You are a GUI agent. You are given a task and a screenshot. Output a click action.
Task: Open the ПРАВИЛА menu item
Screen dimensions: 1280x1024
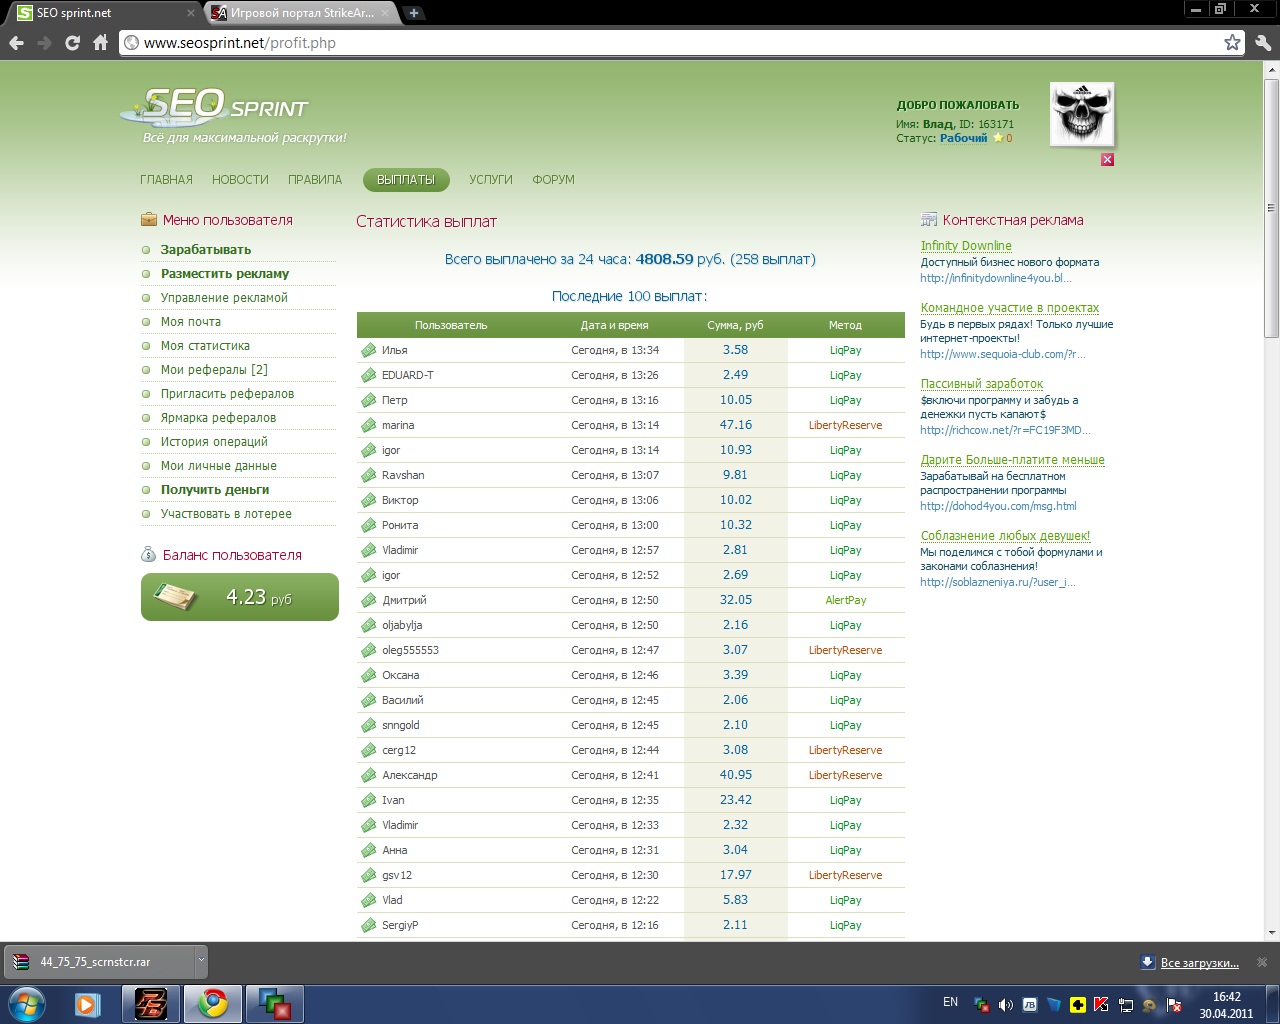[315, 180]
